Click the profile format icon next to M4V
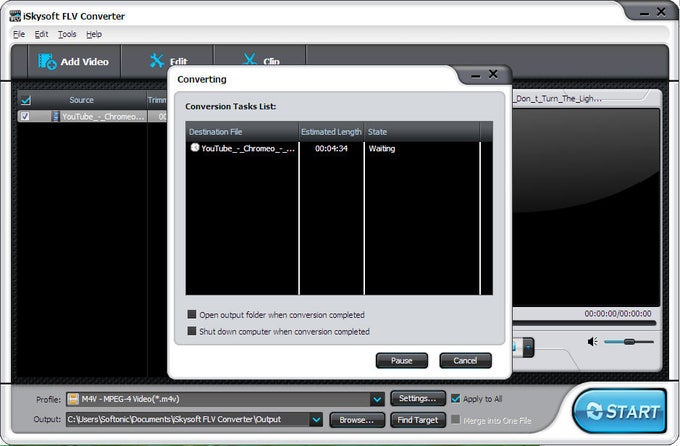Screen dimensions: 680x446 click(x=74, y=399)
